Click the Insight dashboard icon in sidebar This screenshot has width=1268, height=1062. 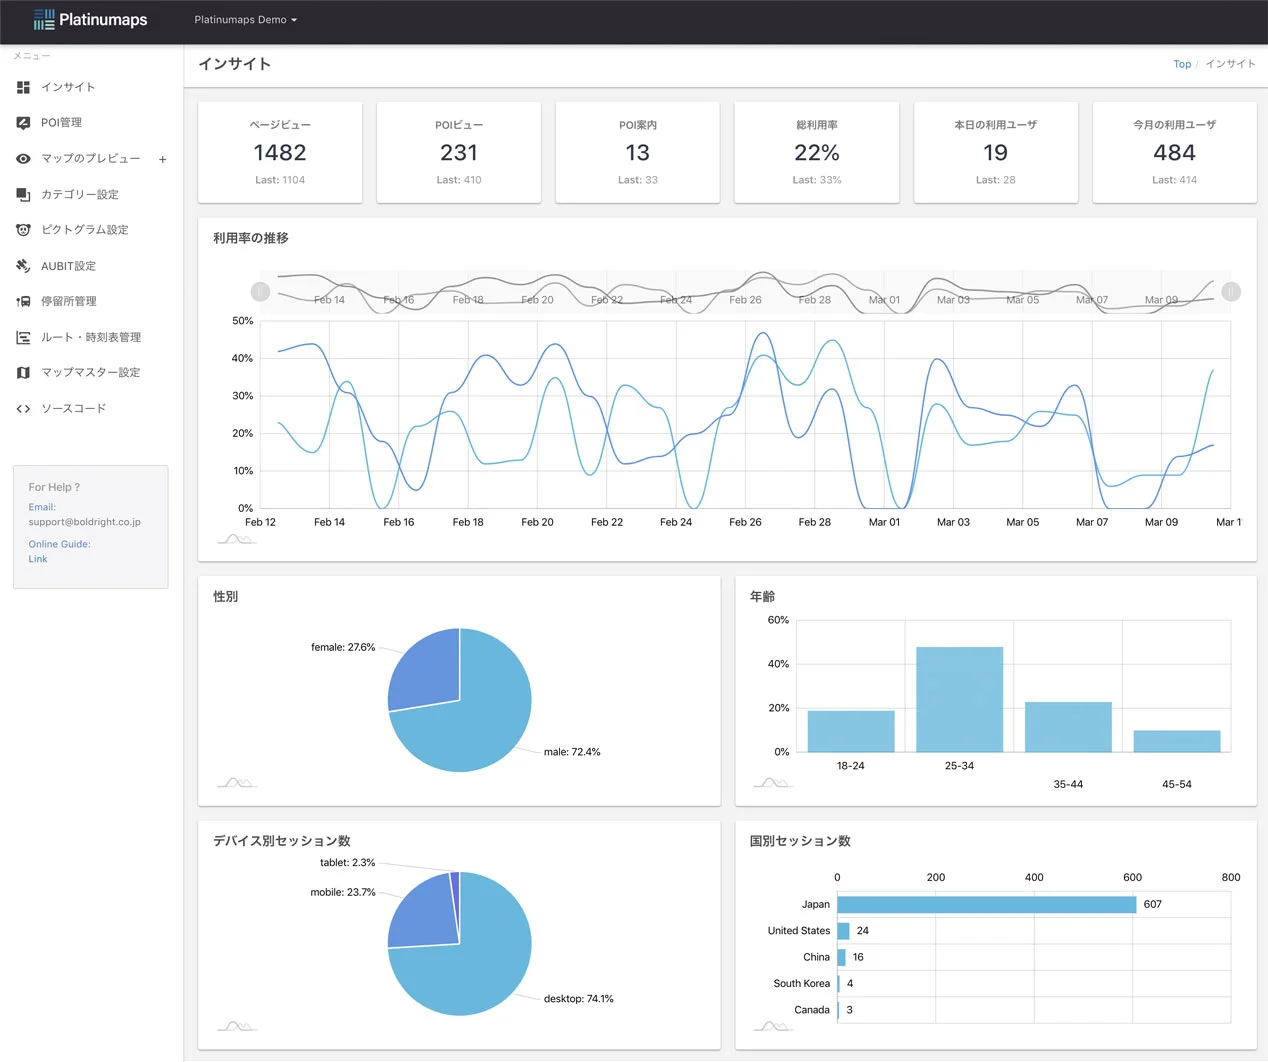(x=23, y=87)
